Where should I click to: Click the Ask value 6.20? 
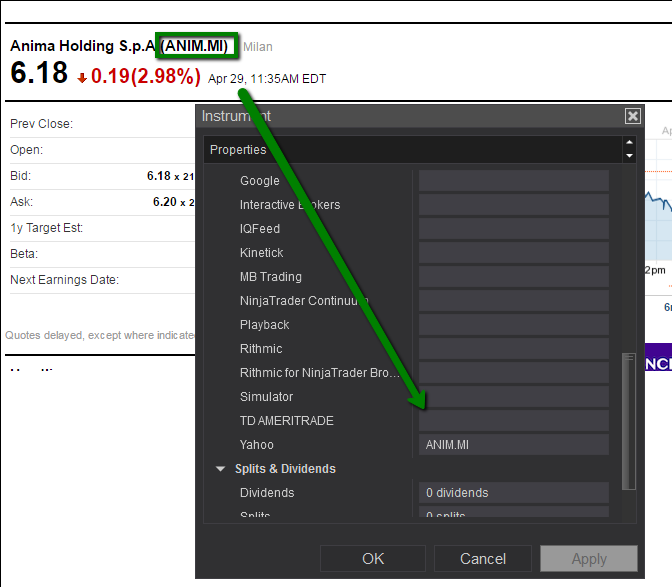[x=165, y=202]
